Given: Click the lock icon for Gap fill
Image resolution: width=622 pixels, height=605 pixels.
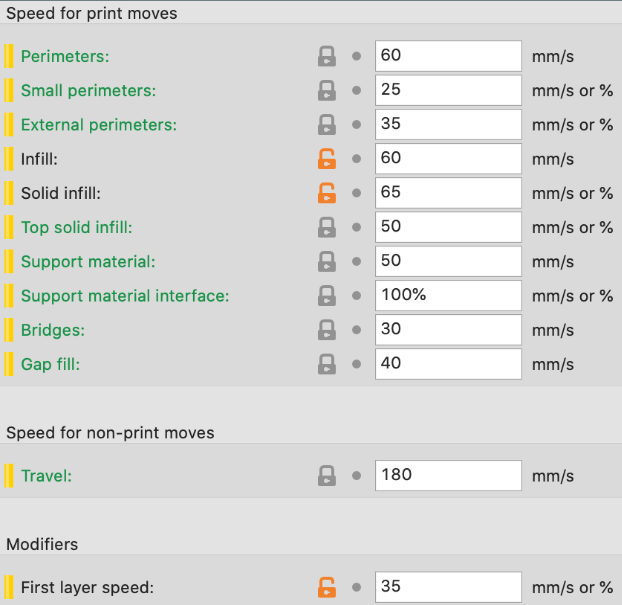Looking at the screenshot, I should pyautogui.click(x=326, y=364).
